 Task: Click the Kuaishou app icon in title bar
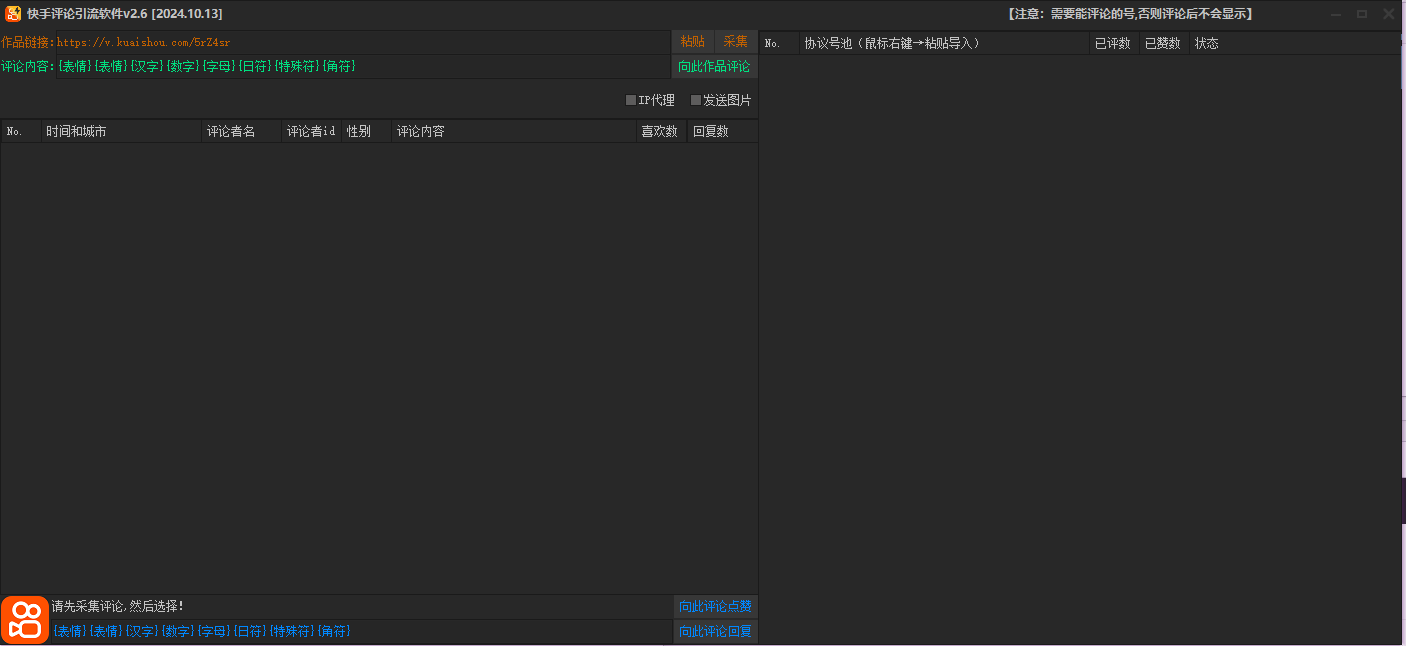coord(13,14)
